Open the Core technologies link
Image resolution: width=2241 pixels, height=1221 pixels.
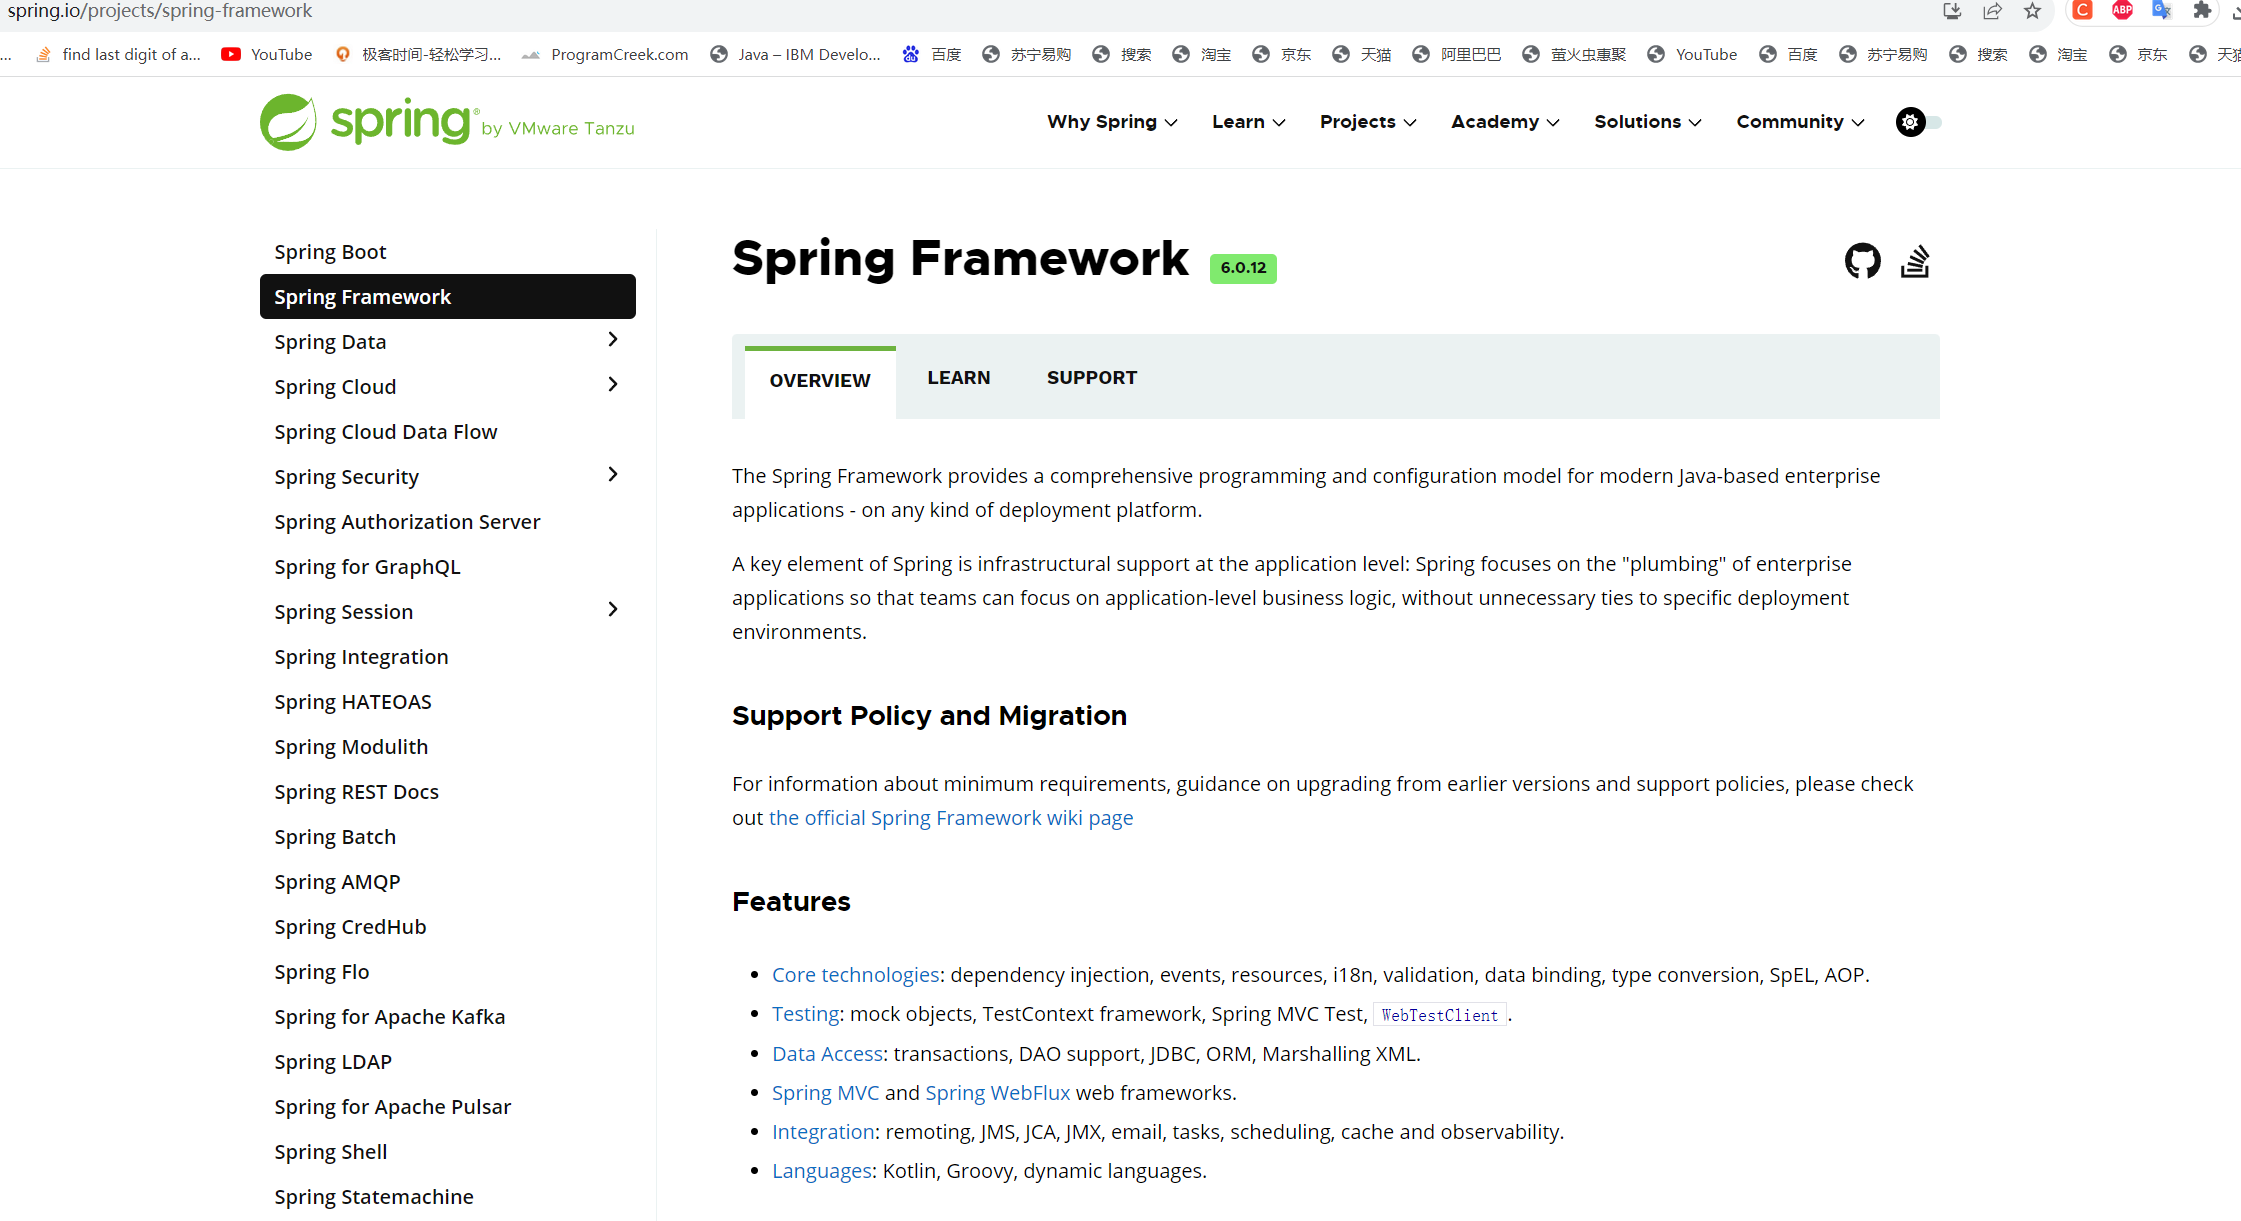click(855, 975)
